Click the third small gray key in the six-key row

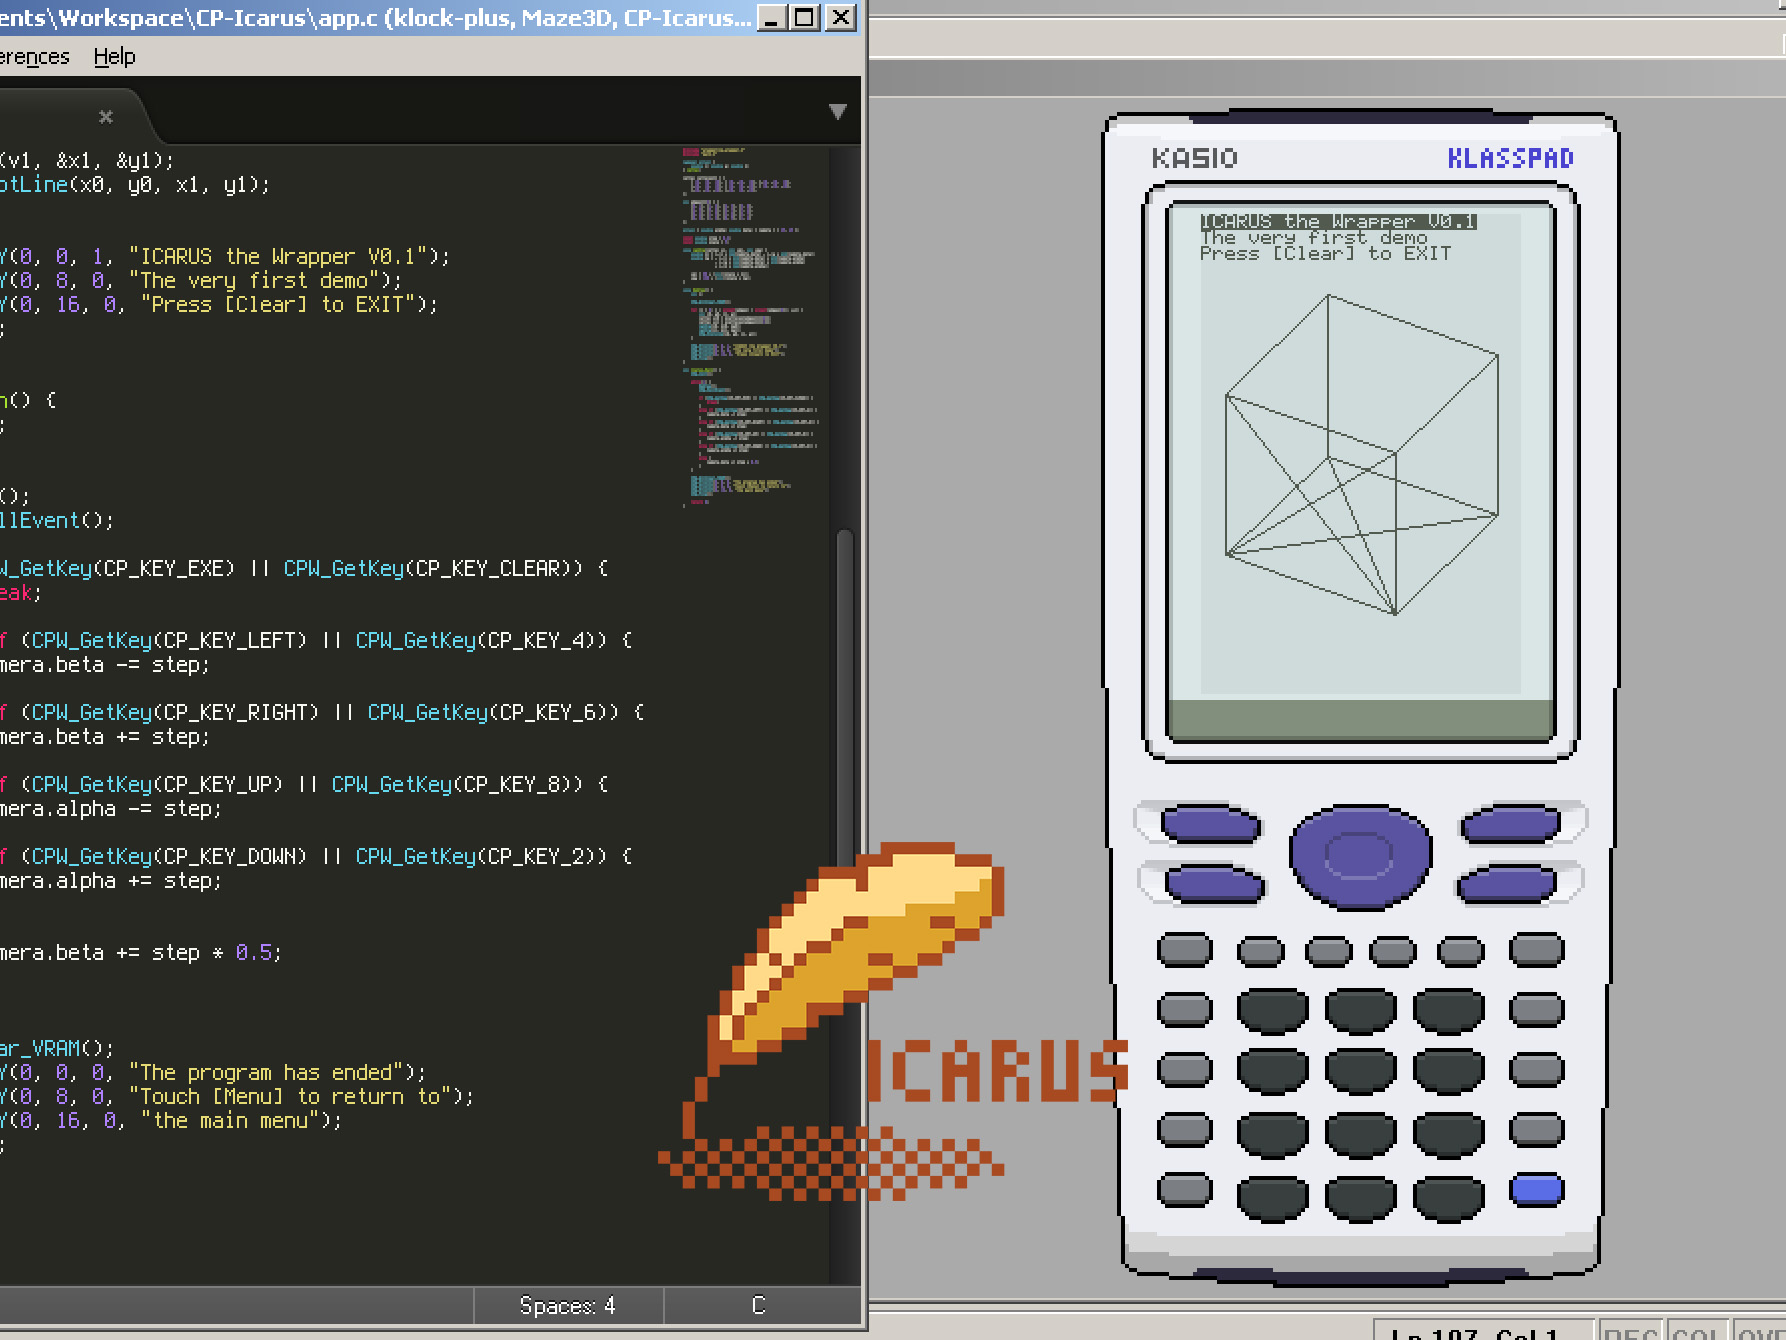1328,951
